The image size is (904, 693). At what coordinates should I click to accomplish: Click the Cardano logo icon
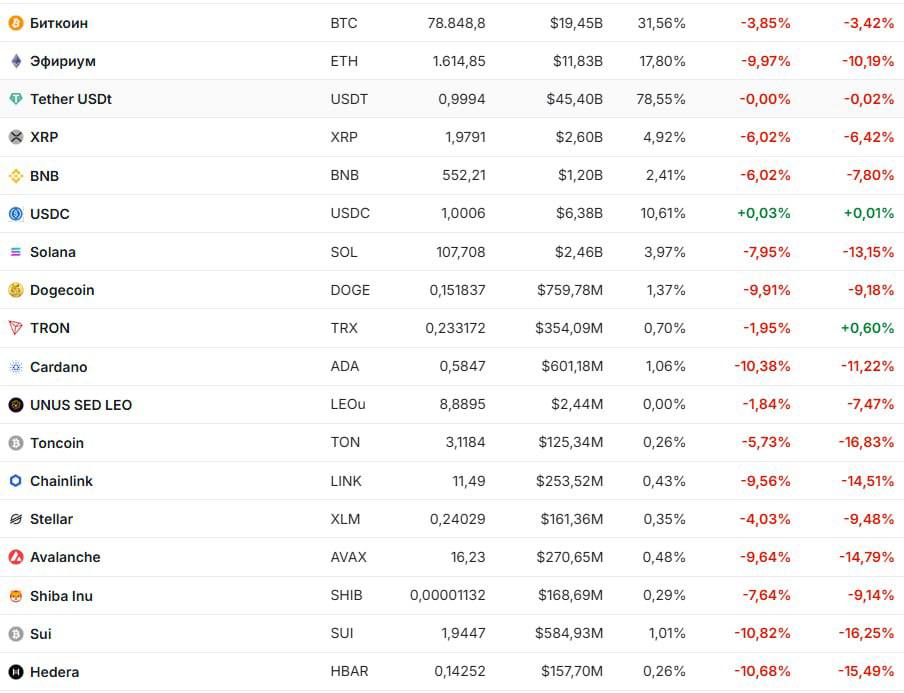15,367
